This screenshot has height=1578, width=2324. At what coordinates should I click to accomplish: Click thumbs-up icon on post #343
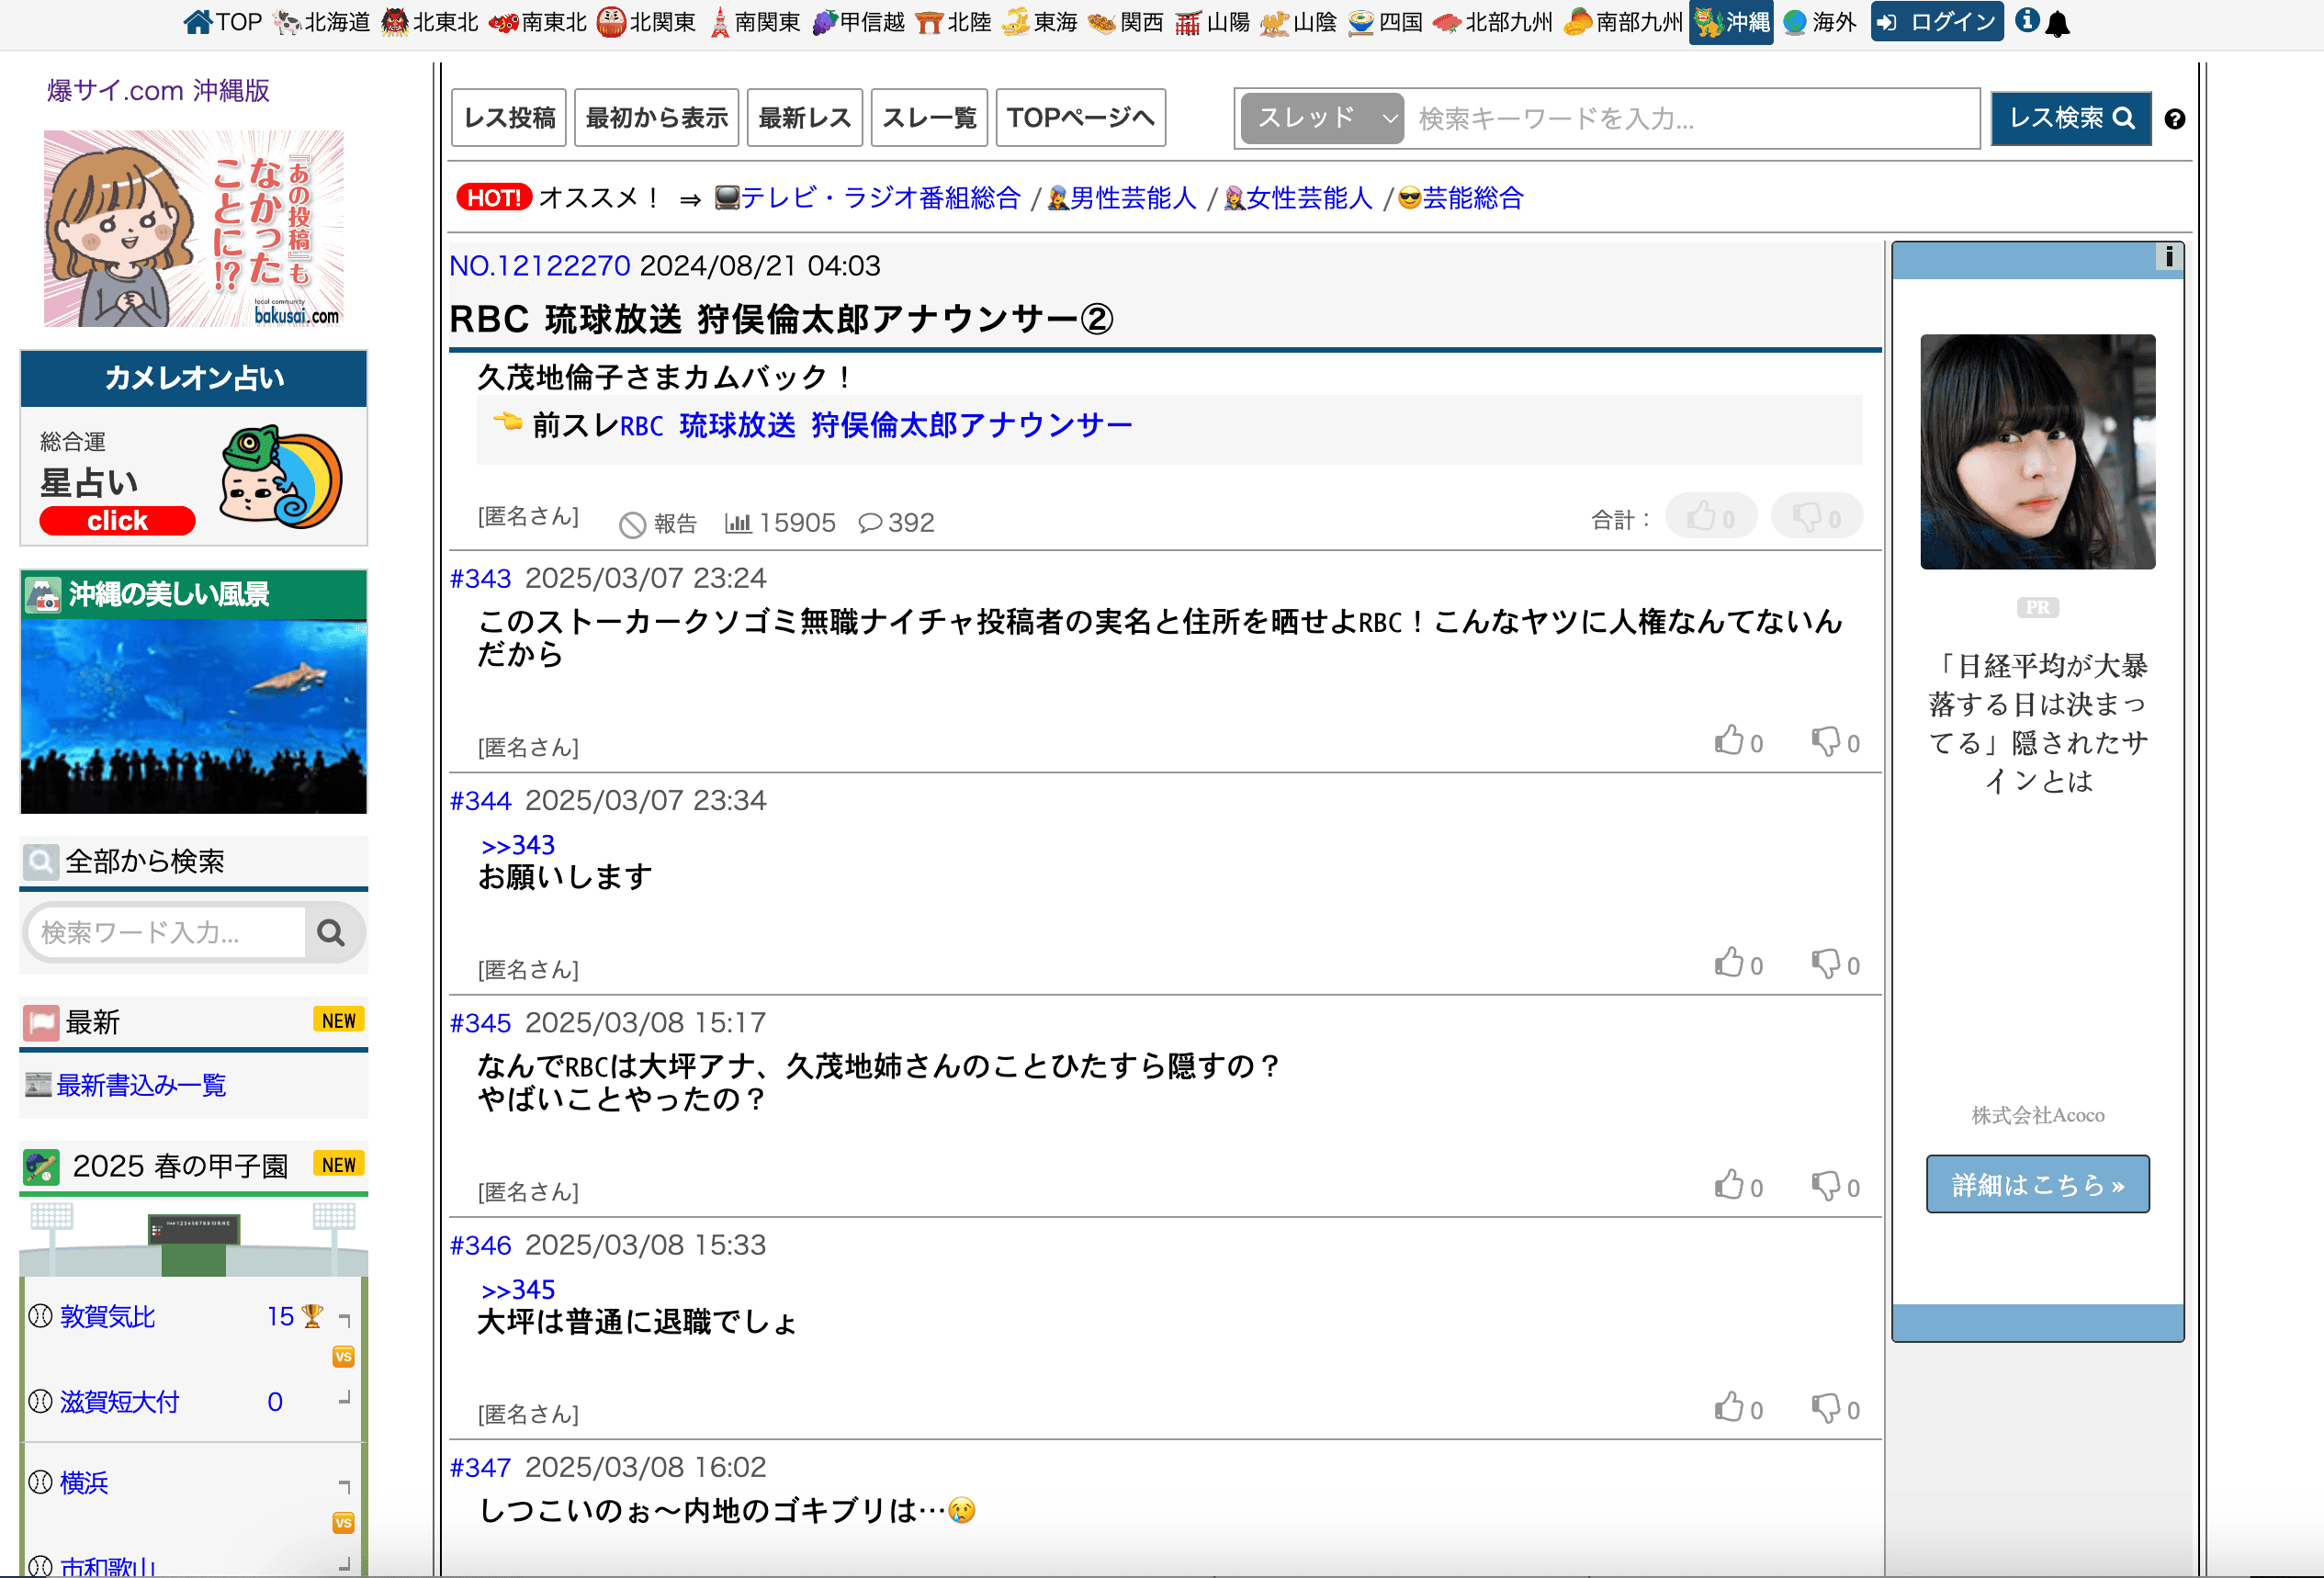click(x=1729, y=741)
